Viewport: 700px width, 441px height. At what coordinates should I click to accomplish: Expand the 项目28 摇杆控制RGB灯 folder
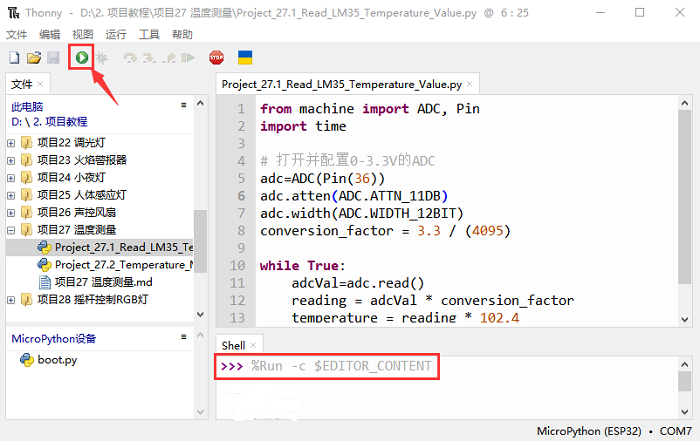coord(11,299)
